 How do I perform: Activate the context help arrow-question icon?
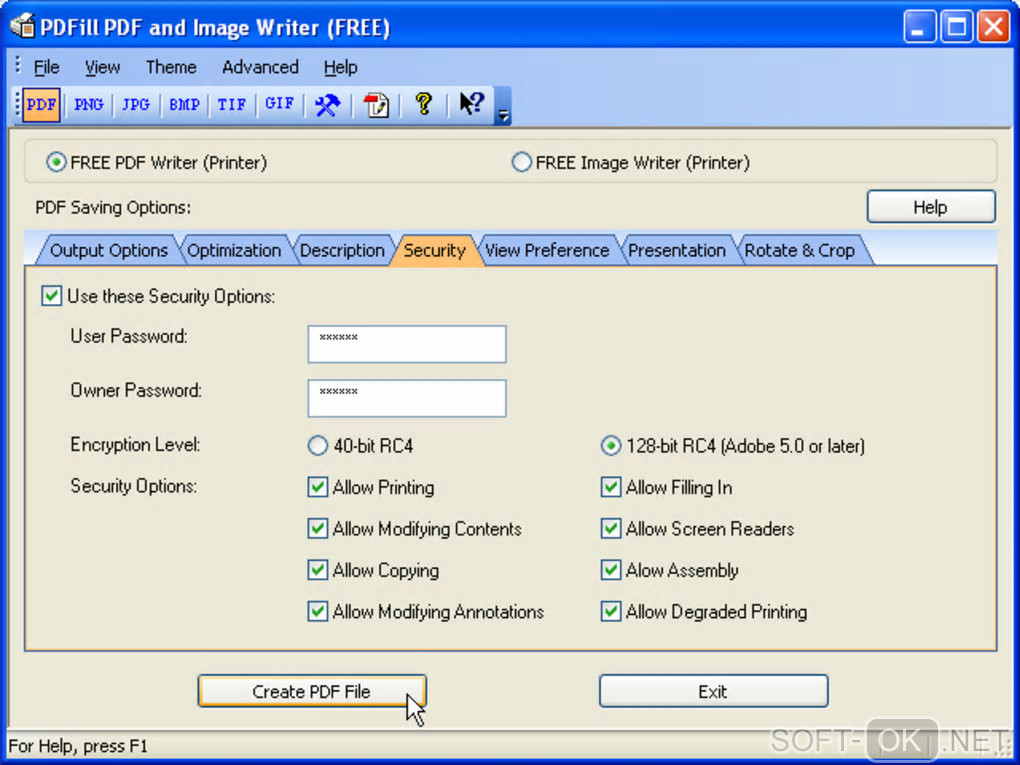[472, 104]
